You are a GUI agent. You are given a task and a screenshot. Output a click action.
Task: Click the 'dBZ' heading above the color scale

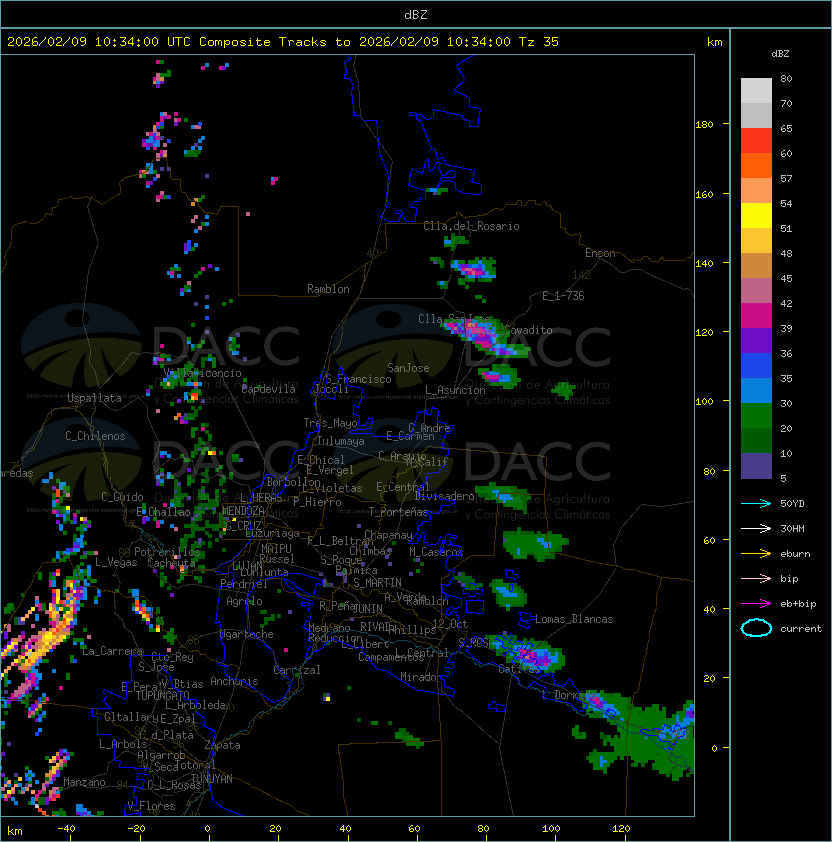tap(780, 54)
